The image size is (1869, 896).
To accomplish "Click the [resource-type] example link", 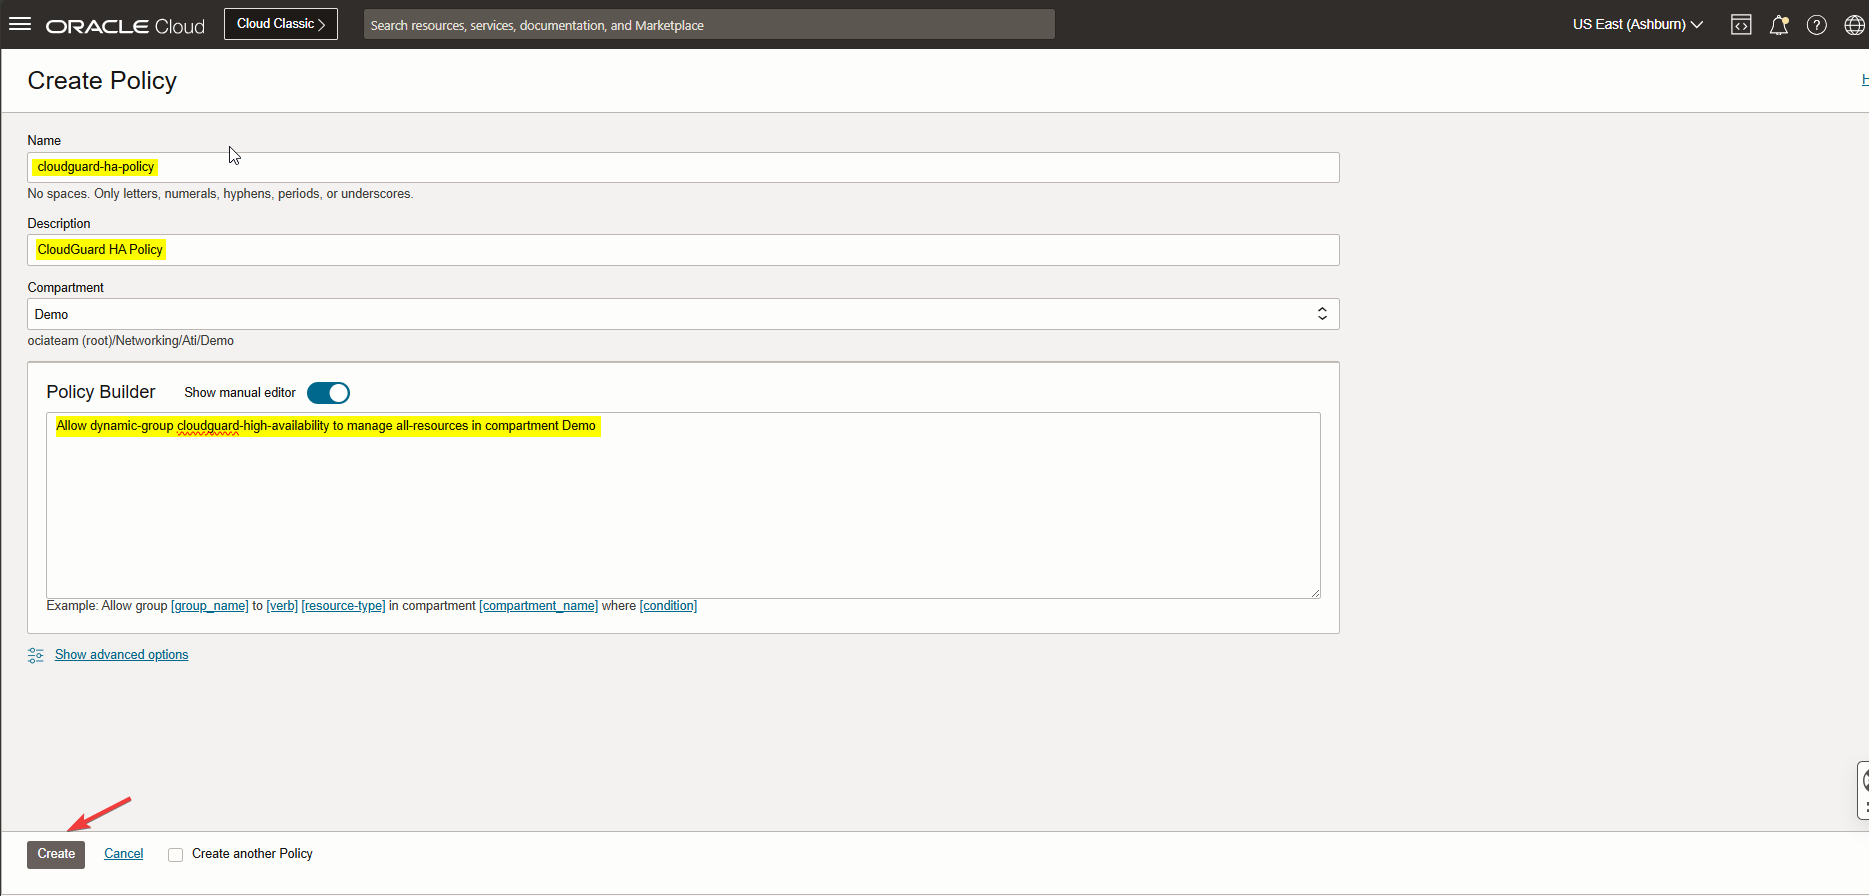I will click(x=343, y=606).
